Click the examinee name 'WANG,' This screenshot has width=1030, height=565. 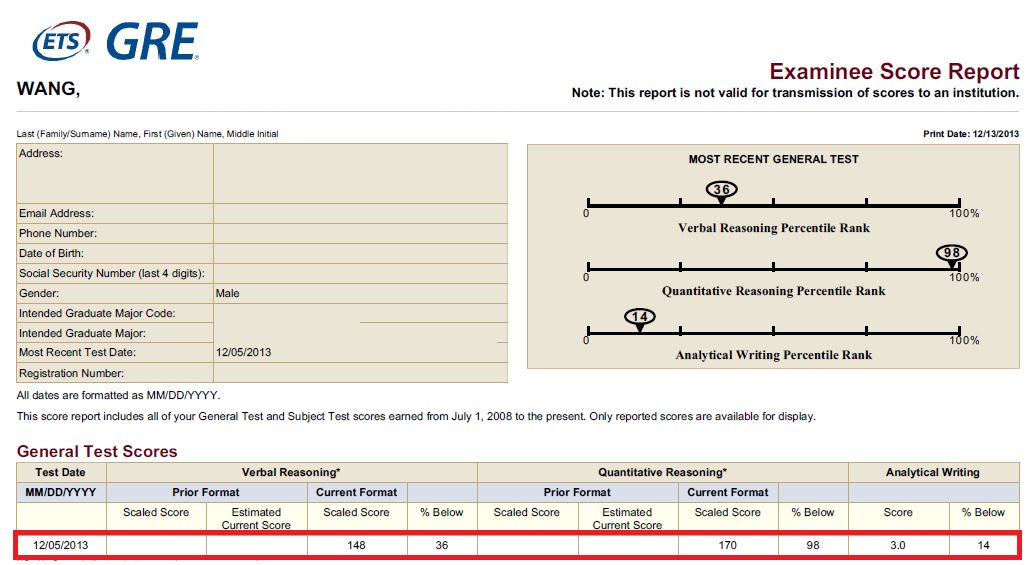pyautogui.click(x=48, y=89)
